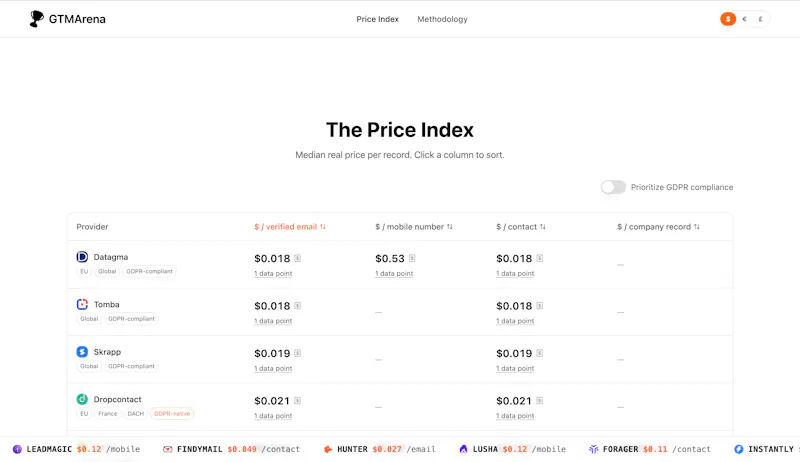Click Dropcontact's France tag

[108, 414]
